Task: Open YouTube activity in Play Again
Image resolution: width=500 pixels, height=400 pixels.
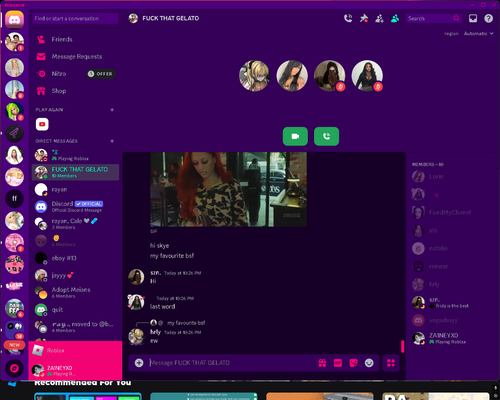Action: pyautogui.click(x=42, y=124)
